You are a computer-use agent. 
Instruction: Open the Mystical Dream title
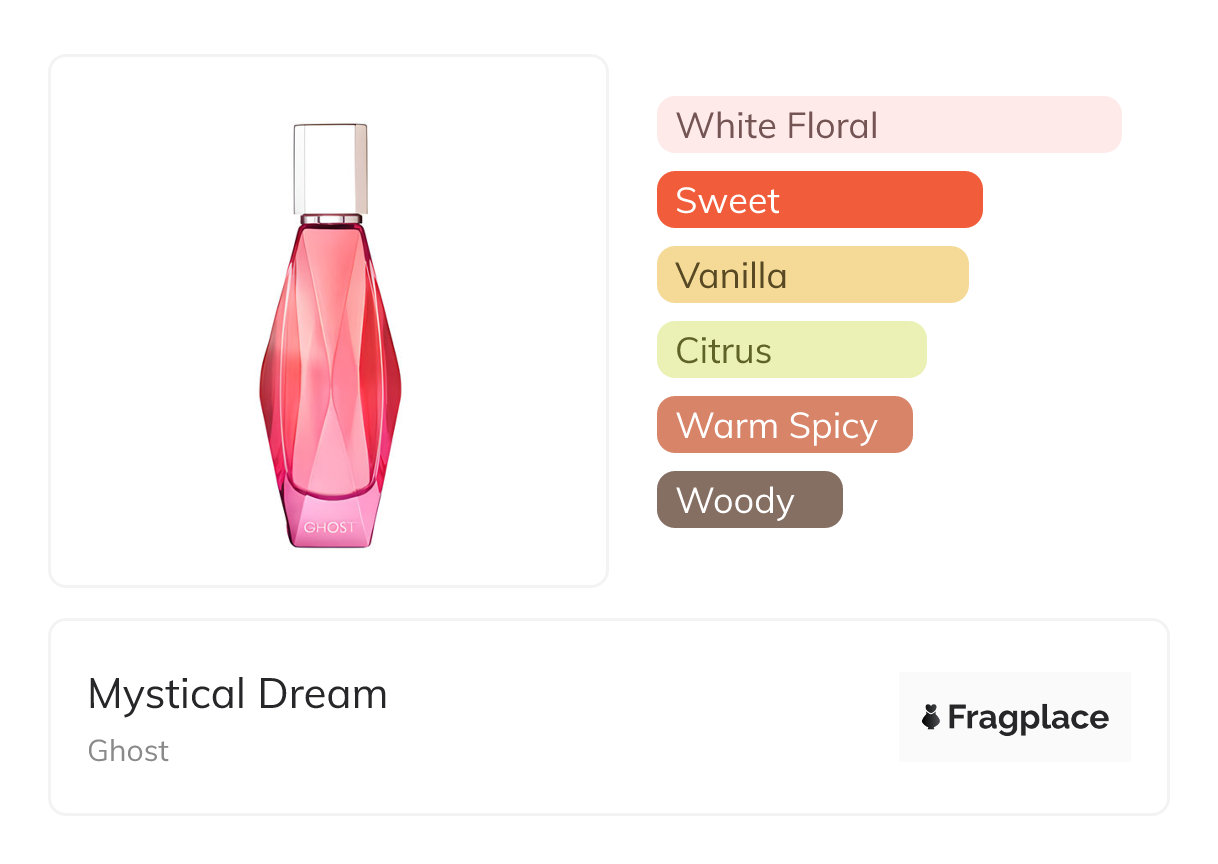tap(237, 694)
